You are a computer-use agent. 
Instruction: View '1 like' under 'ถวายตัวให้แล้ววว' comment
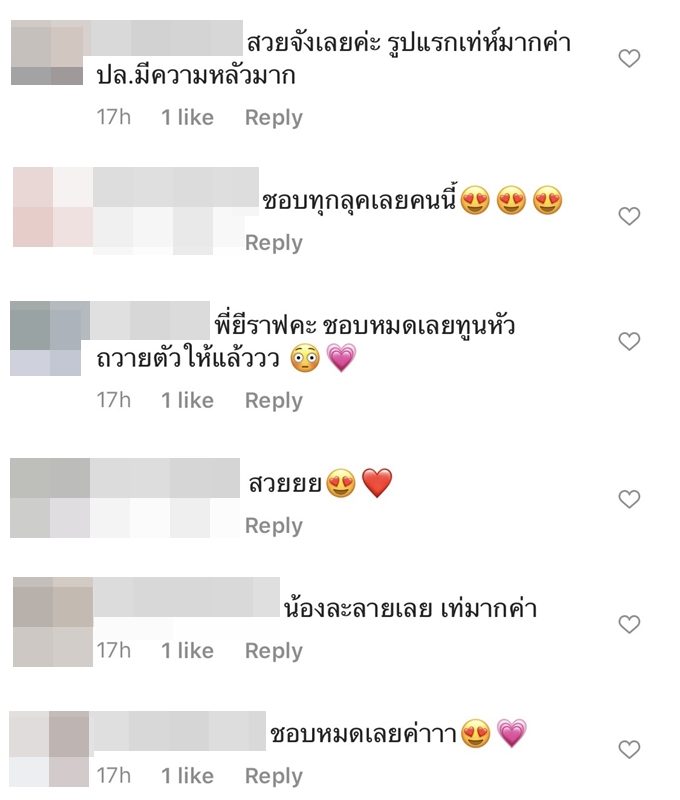pyautogui.click(x=188, y=401)
